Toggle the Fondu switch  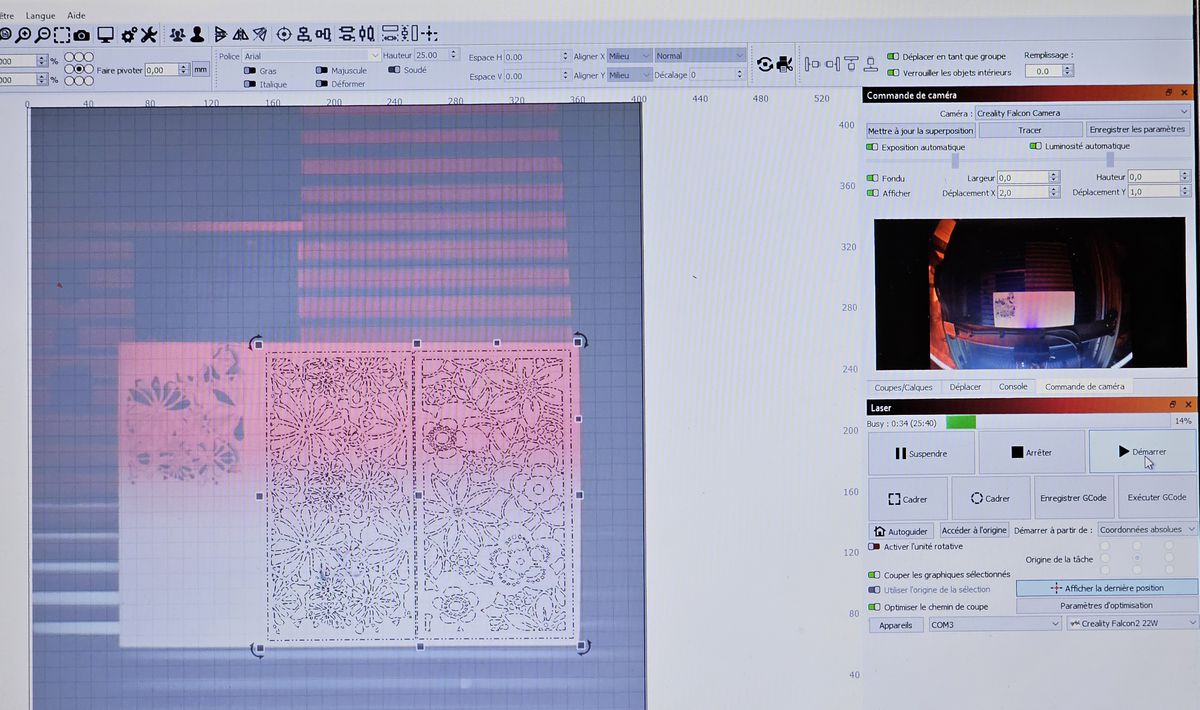[873, 178]
